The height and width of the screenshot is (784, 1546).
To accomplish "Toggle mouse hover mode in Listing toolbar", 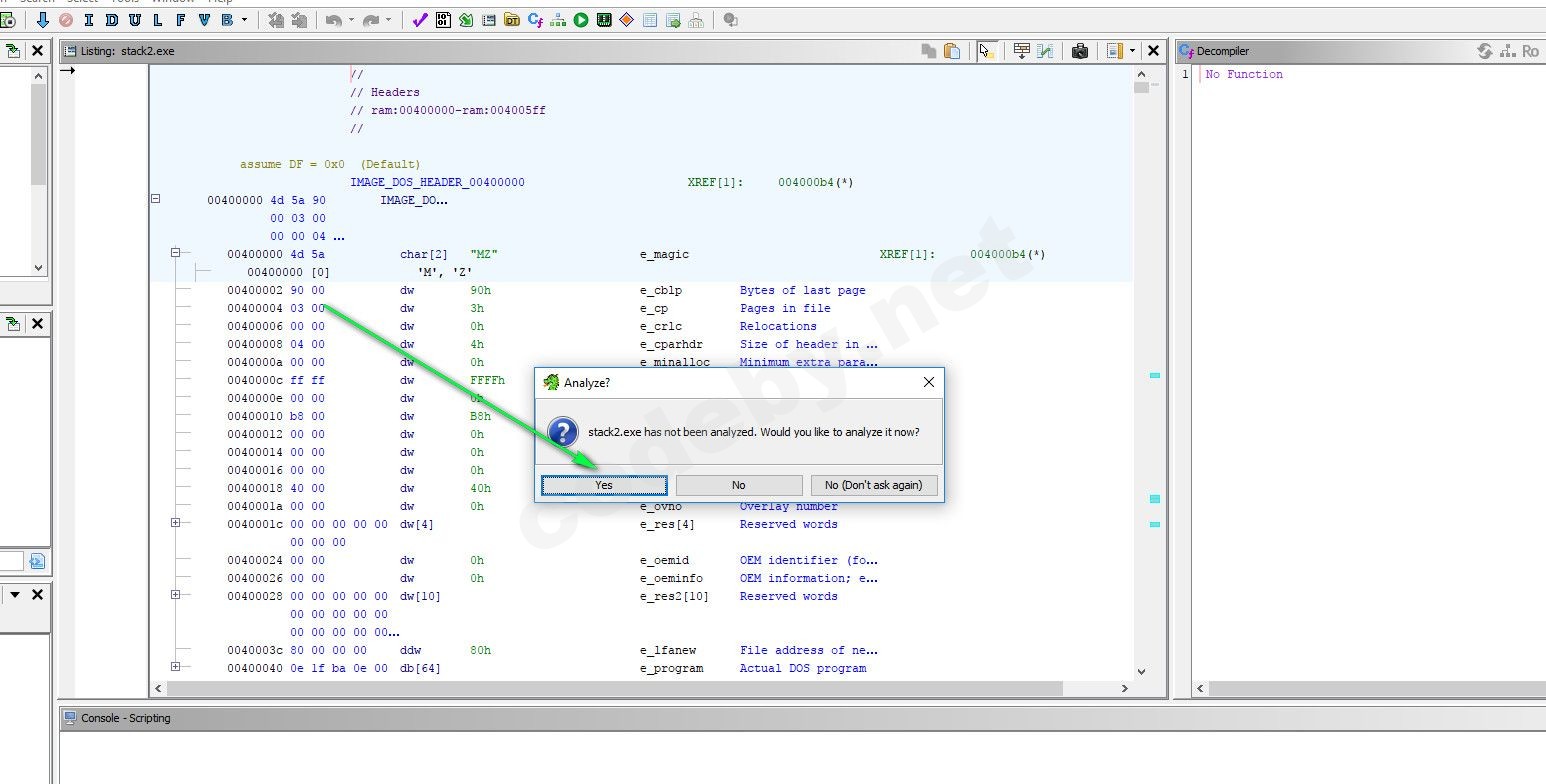I will tap(987, 51).
